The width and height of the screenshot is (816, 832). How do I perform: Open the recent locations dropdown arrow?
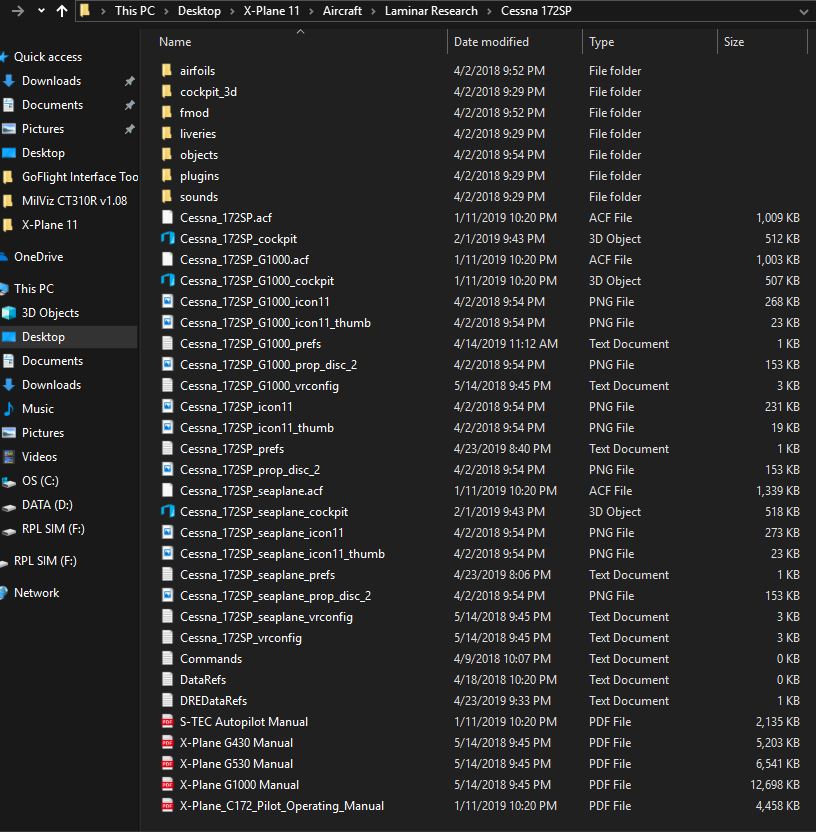[41, 11]
